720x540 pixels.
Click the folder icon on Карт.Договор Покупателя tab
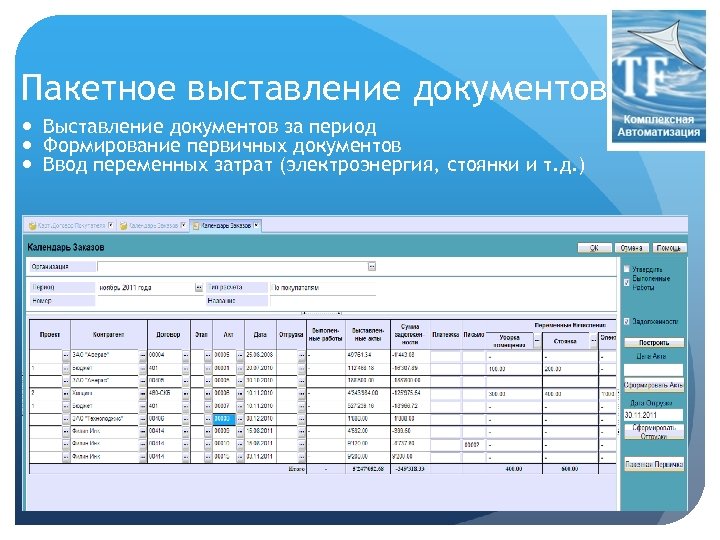coord(32,225)
